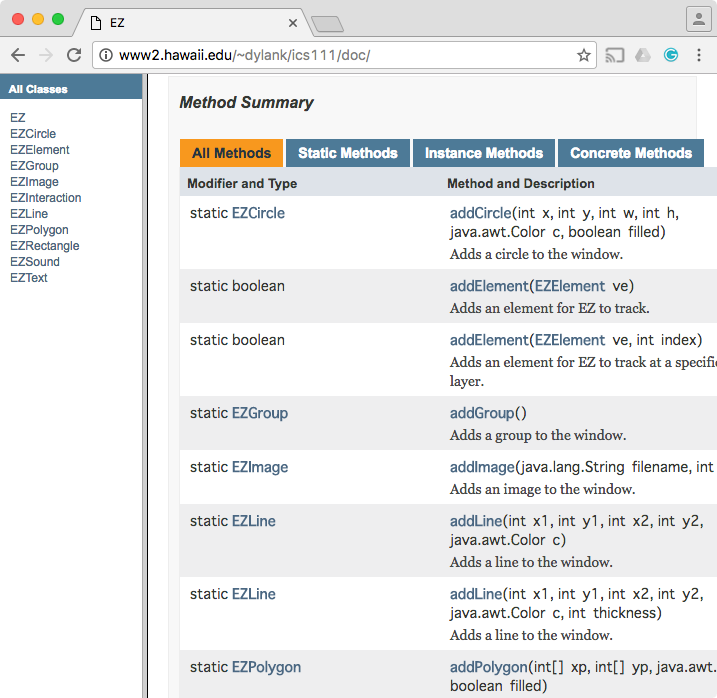This screenshot has height=698, width=717.
Task: Reload the page with the refresh icon
Action: click(74, 55)
